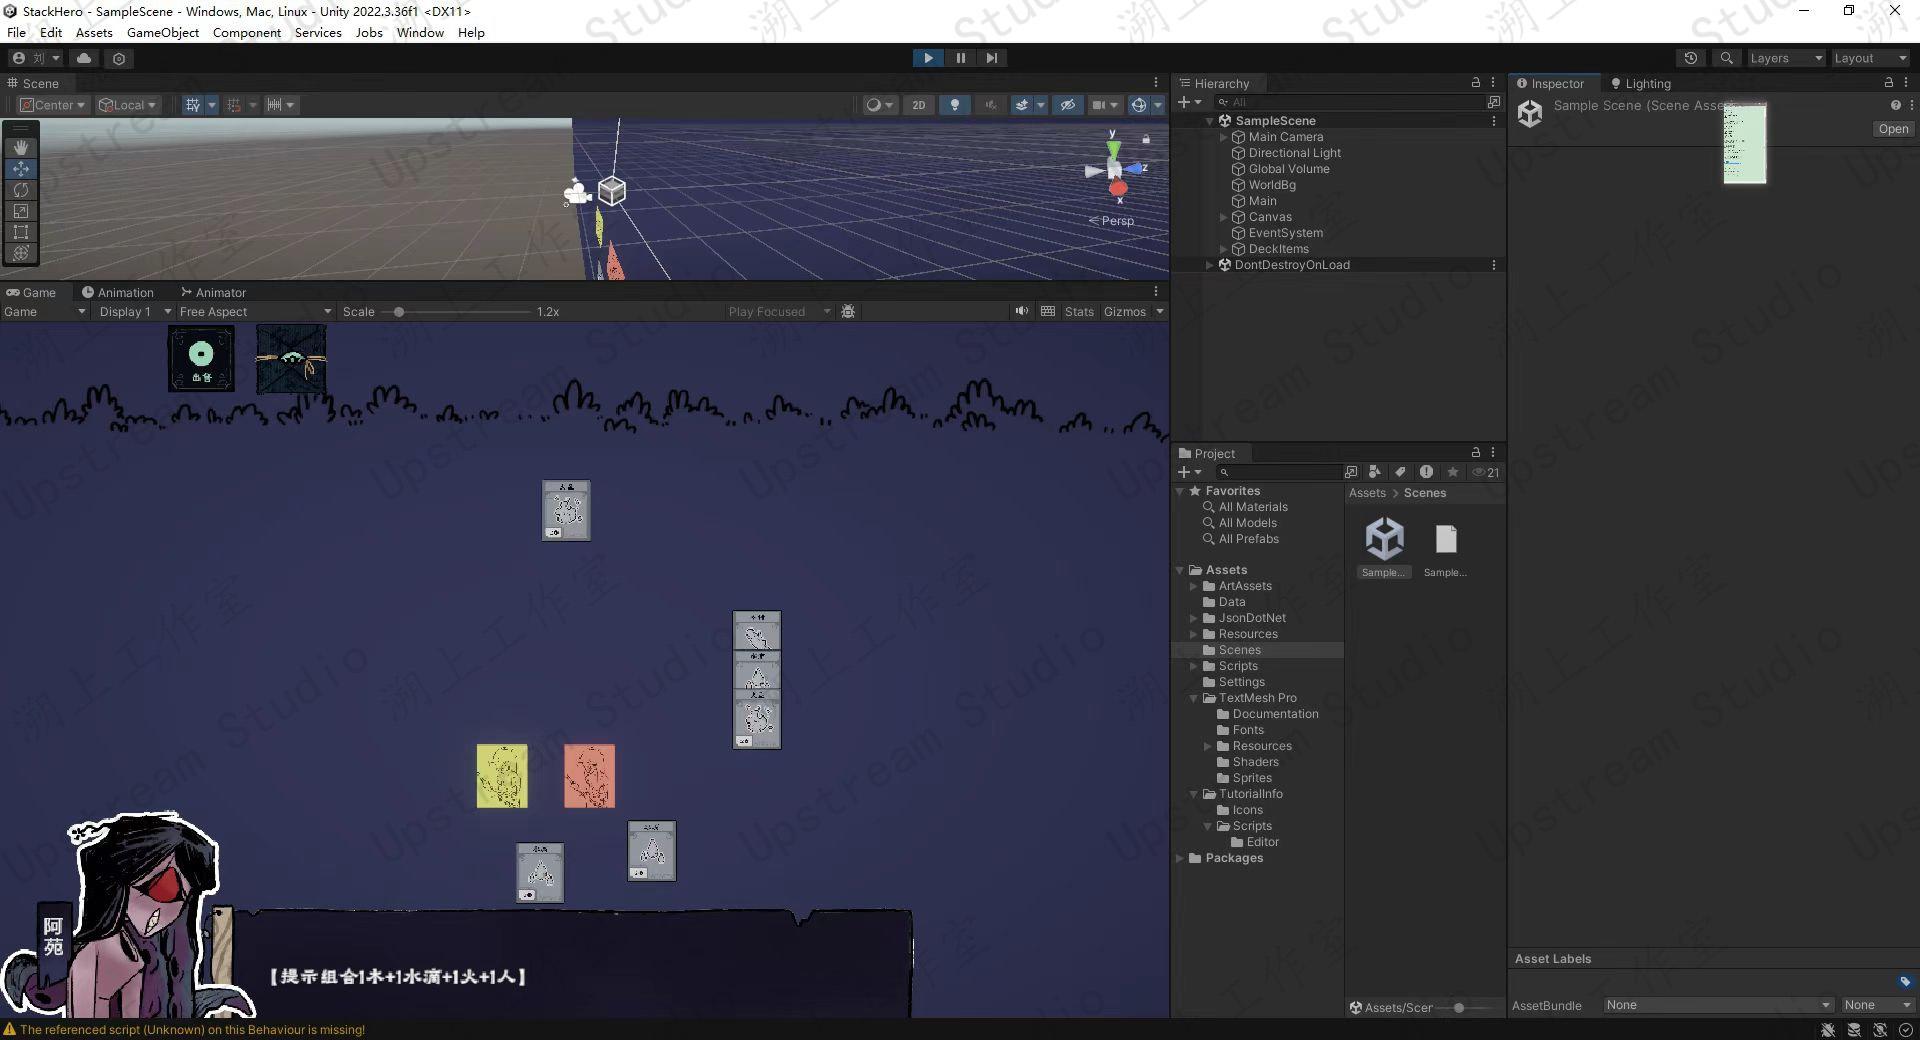The image size is (1920, 1040).
Task: Click the Pause button in toolbar
Action: pyautogui.click(x=960, y=58)
